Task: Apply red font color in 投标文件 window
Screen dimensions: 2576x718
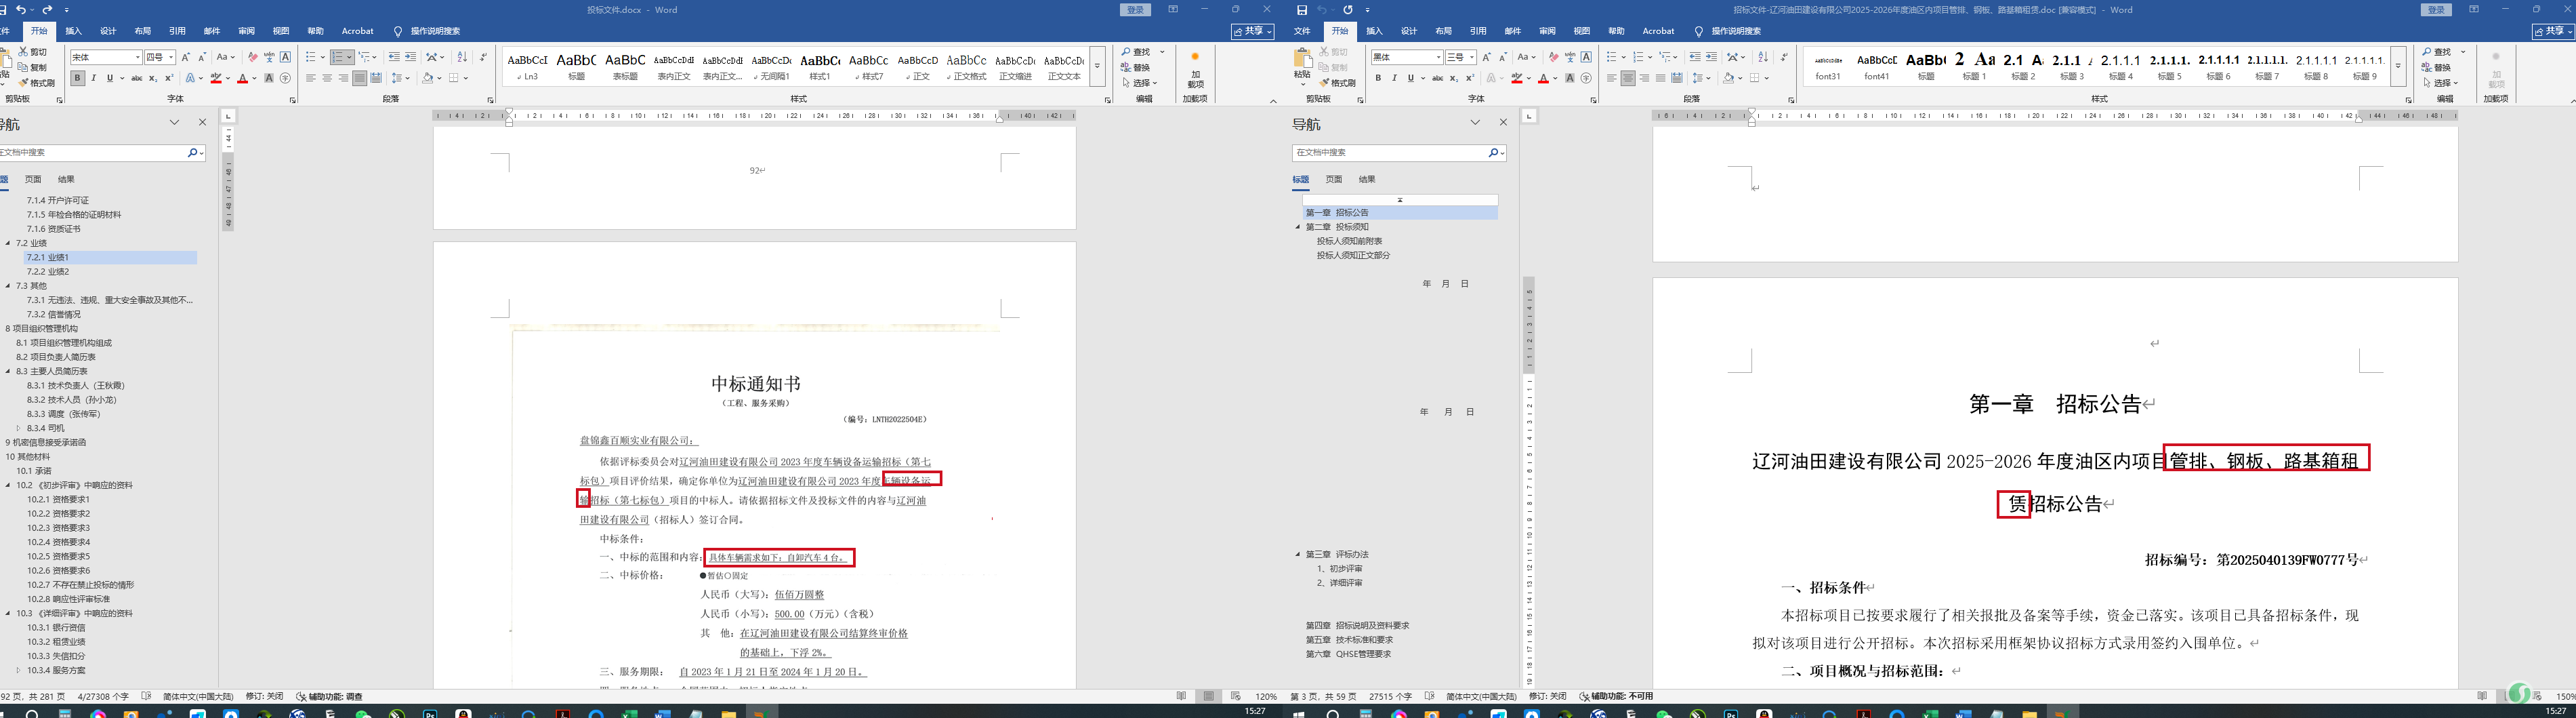Action: click(242, 78)
